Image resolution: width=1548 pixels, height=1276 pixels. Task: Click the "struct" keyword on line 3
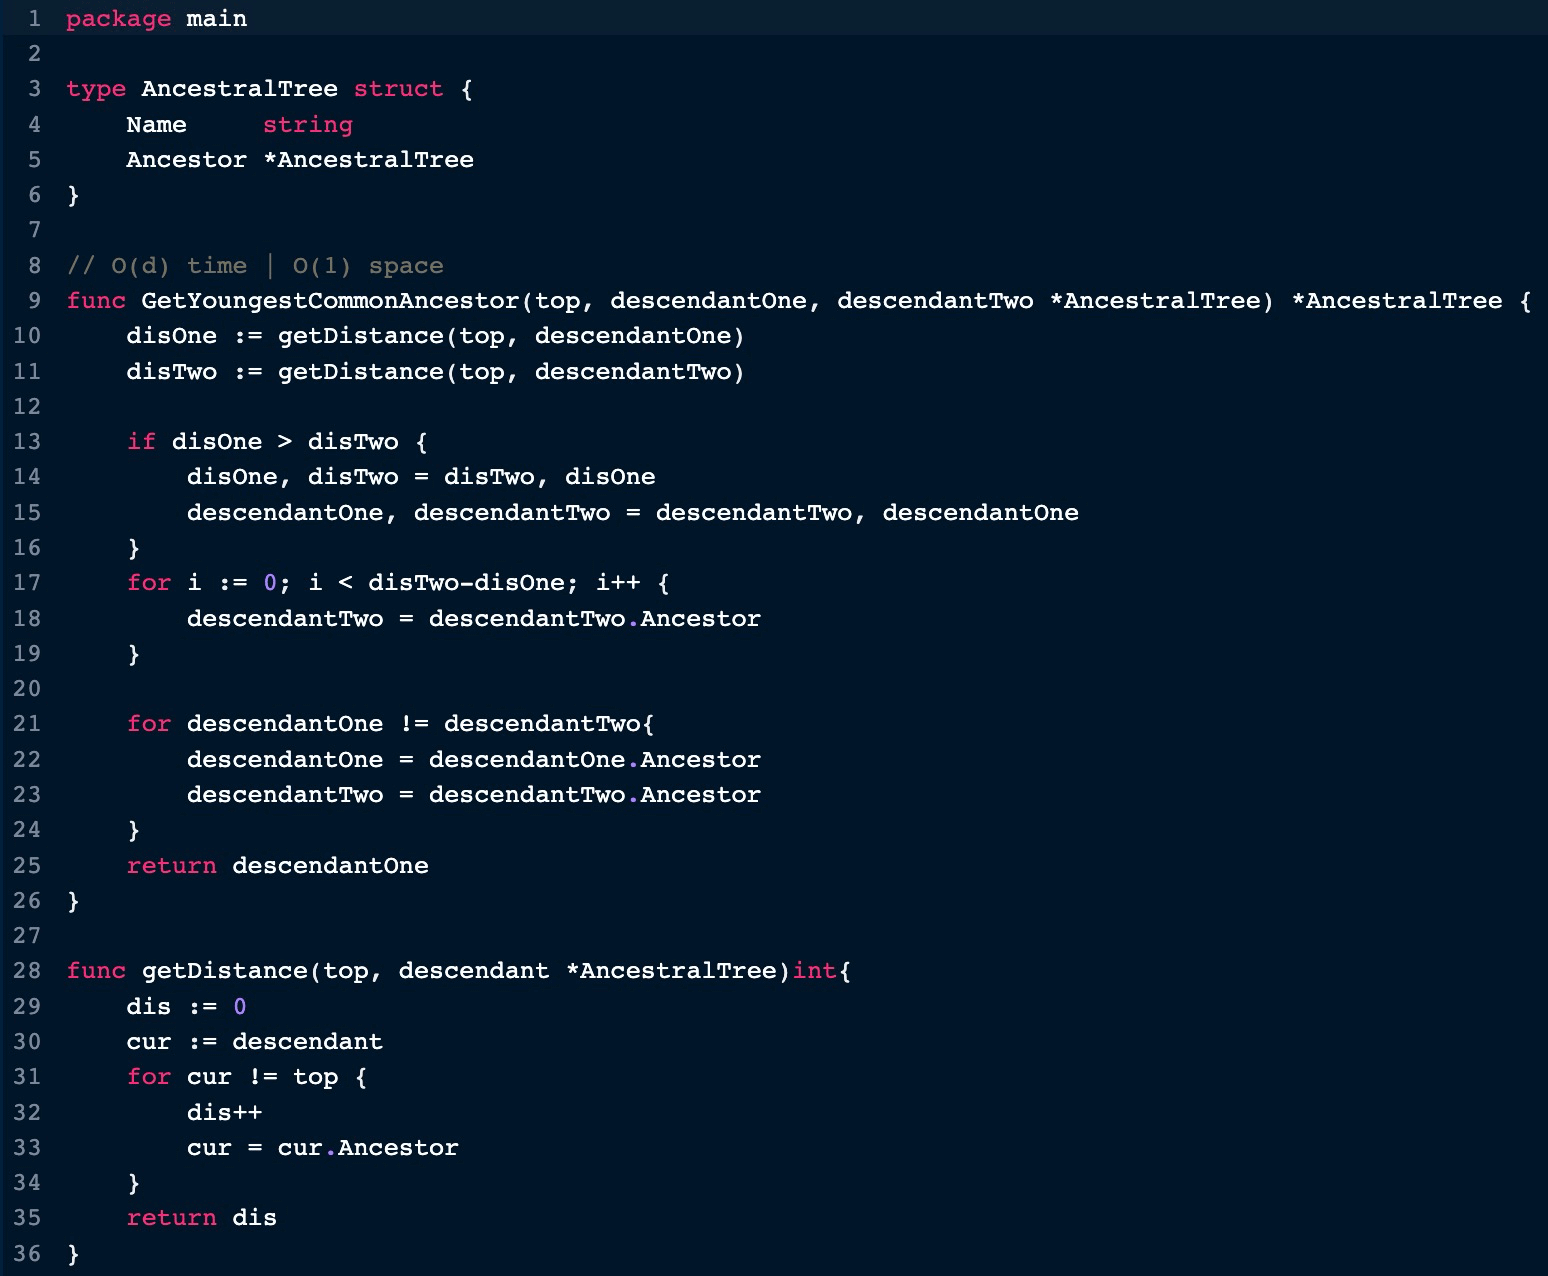tap(397, 89)
